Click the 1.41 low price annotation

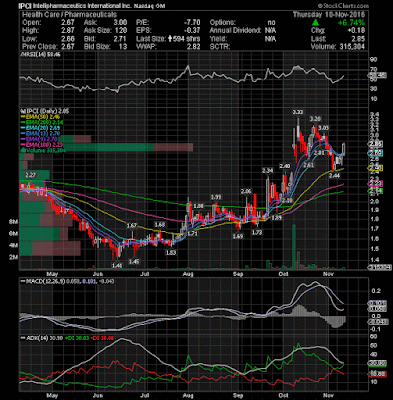[117, 265]
